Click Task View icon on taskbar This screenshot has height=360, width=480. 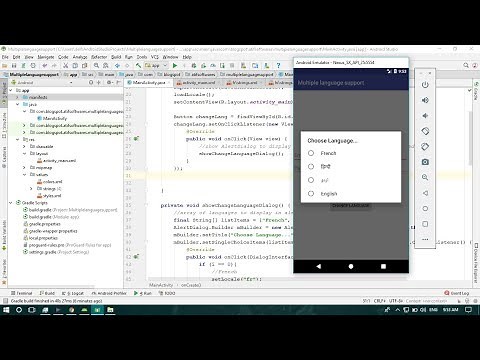tap(32, 310)
